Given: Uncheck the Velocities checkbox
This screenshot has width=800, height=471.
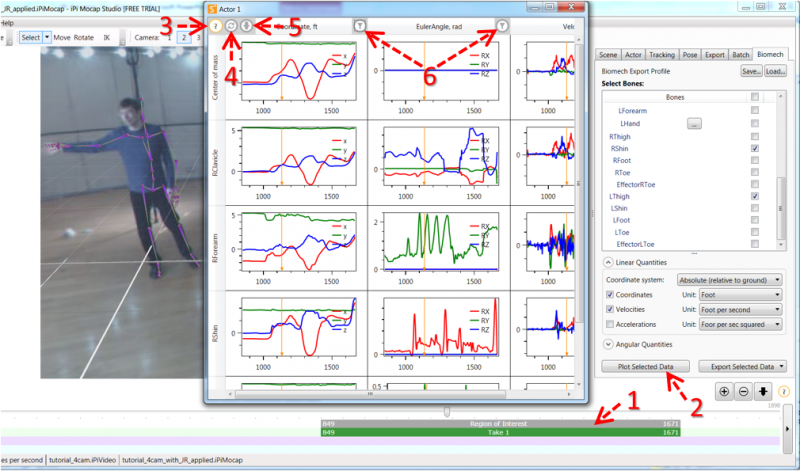Looking at the screenshot, I should 610,309.
